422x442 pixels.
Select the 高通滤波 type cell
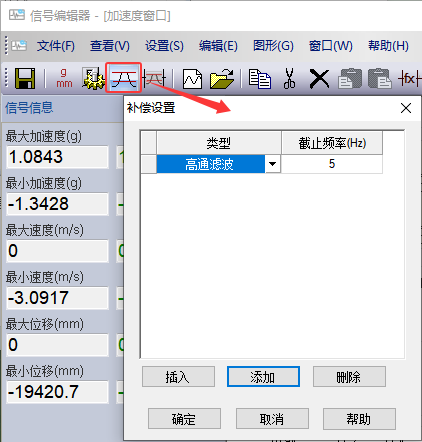click(211, 164)
